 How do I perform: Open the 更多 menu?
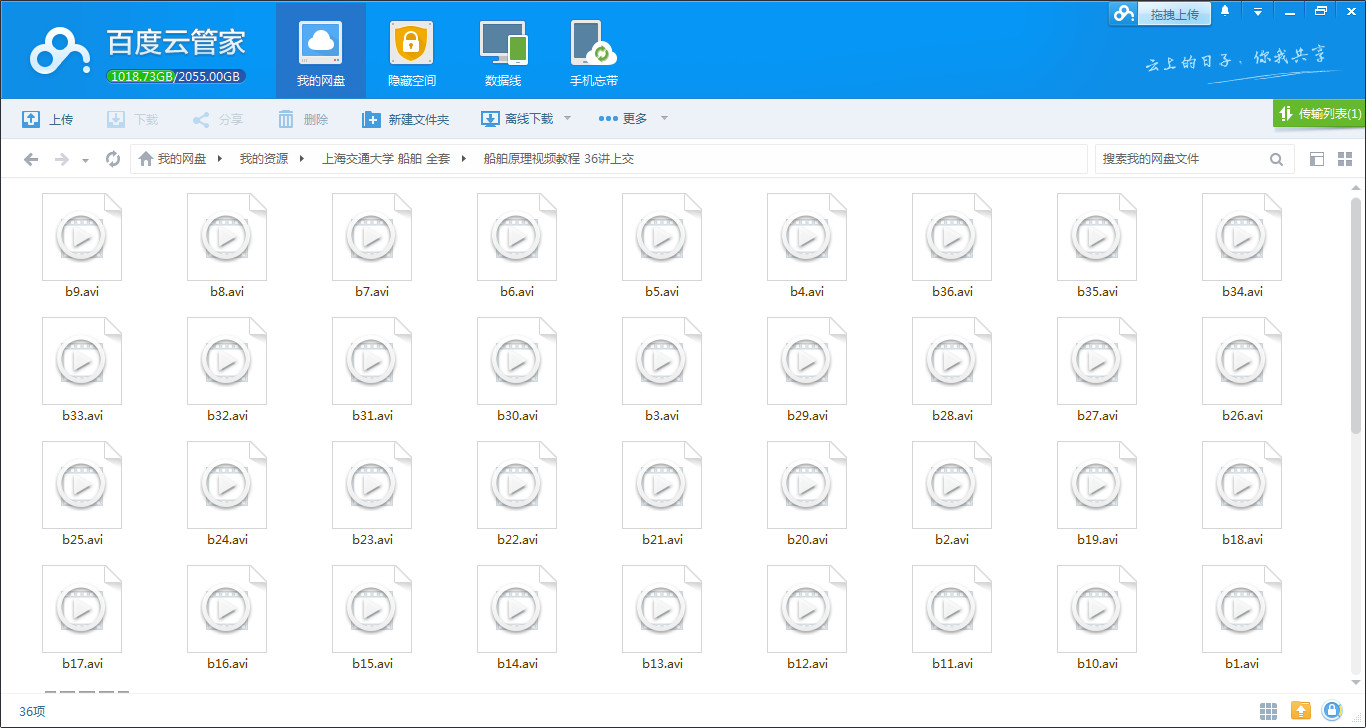coord(623,119)
